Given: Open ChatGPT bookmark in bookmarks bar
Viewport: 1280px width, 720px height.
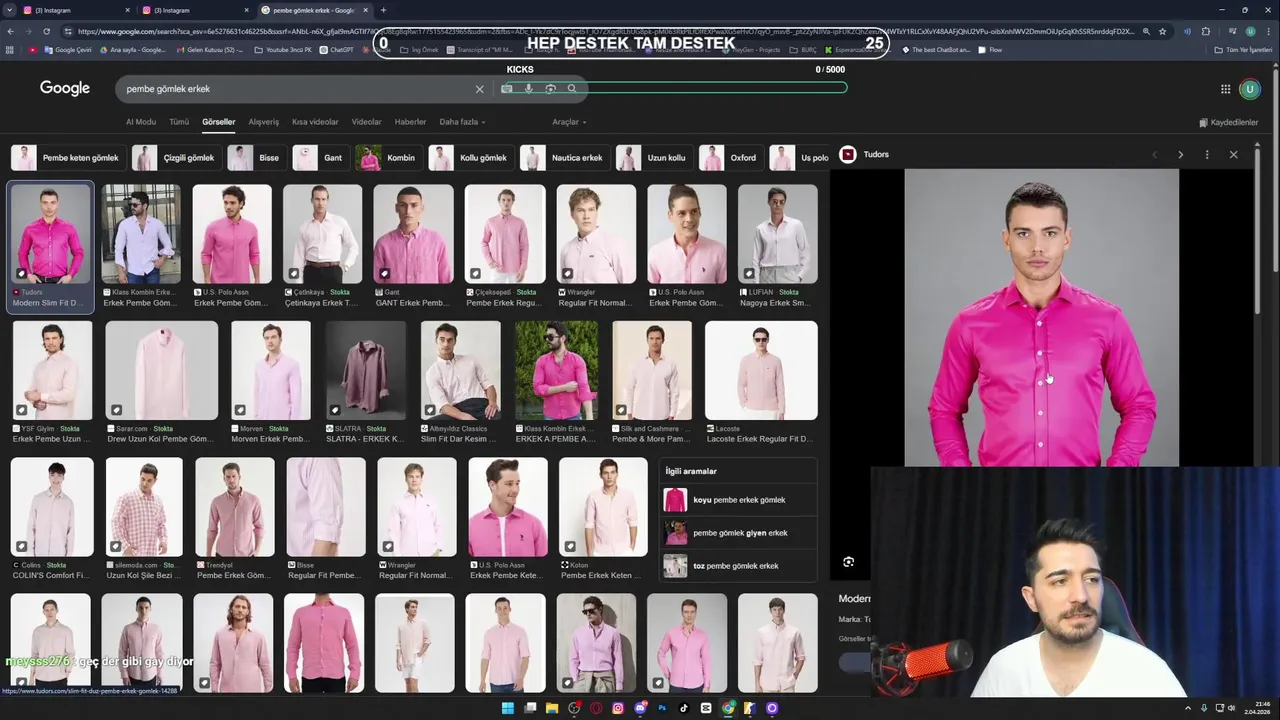Looking at the screenshot, I should [x=336, y=49].
